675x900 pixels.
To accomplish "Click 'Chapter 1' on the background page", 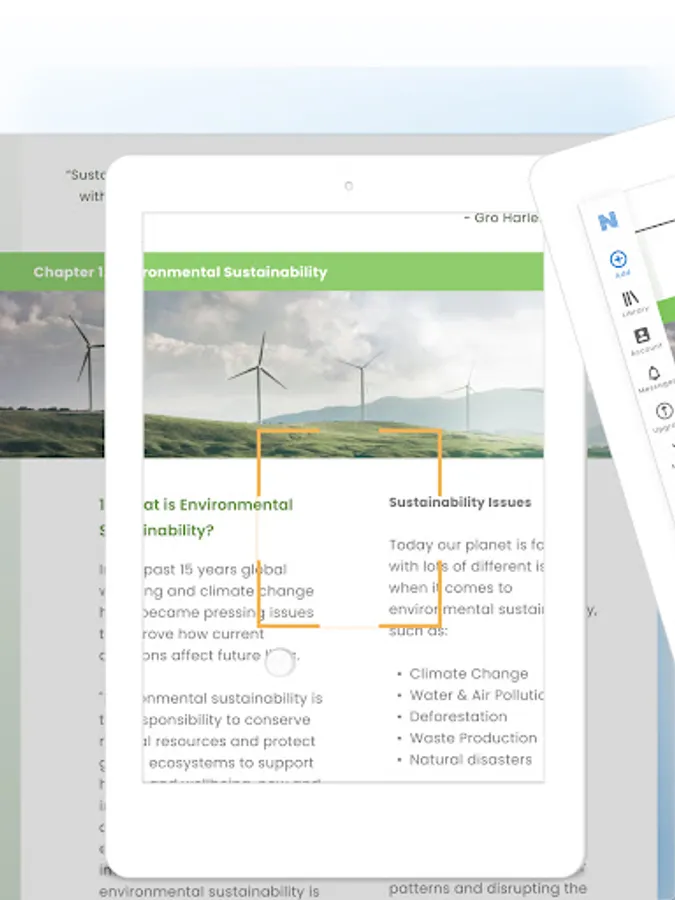I will 67,272.
